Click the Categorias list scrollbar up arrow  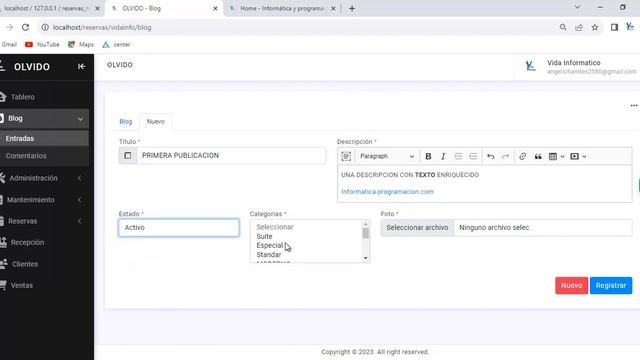(366, 224)
